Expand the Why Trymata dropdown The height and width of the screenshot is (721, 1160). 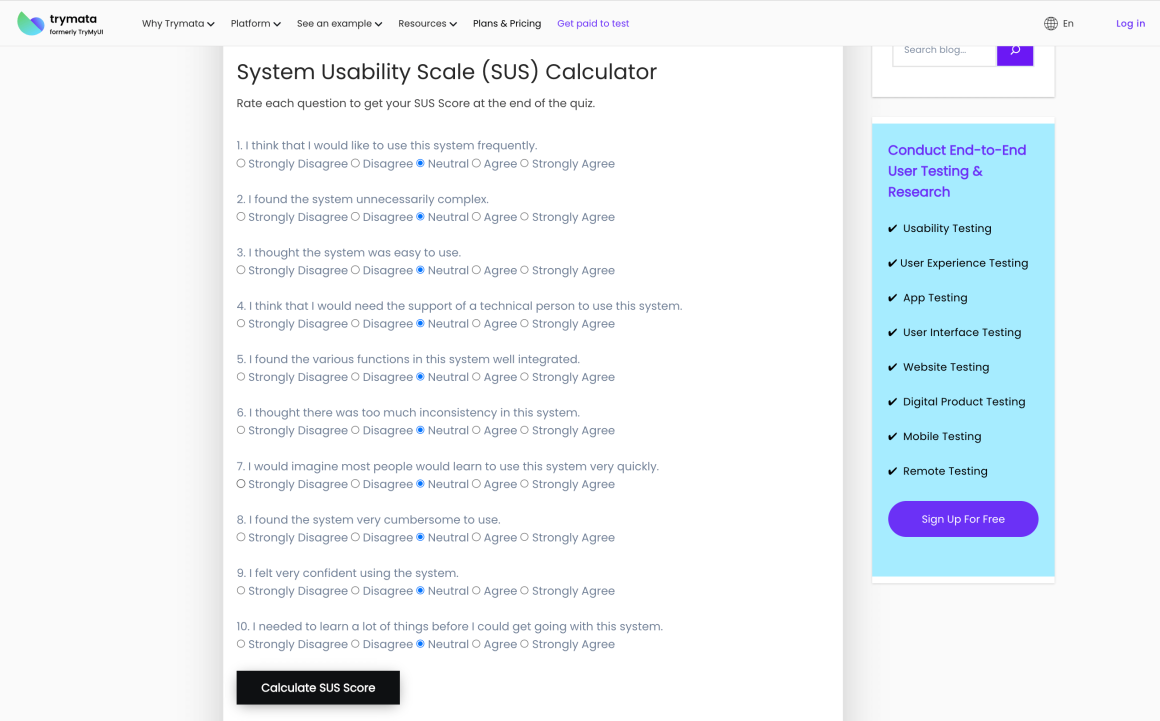[178, 24]
